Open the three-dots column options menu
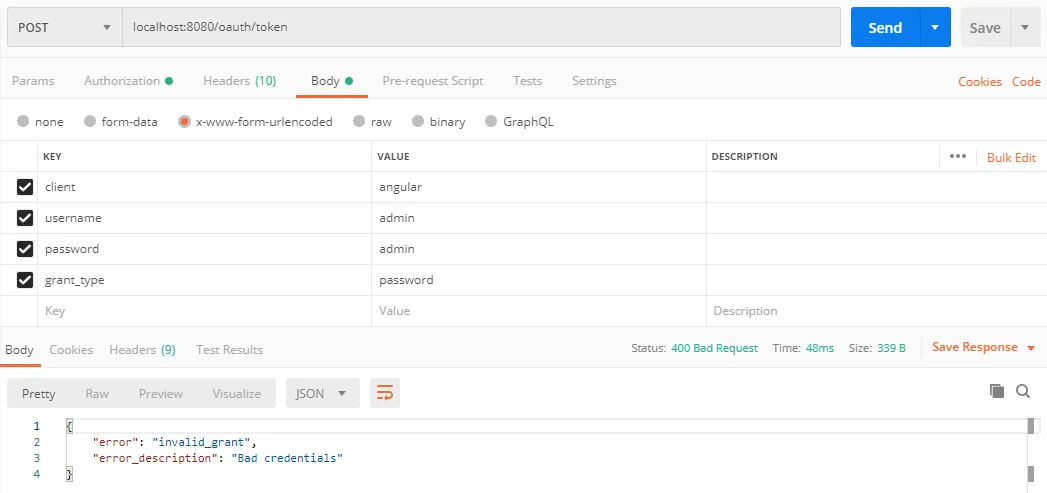 tap(958, 157)
